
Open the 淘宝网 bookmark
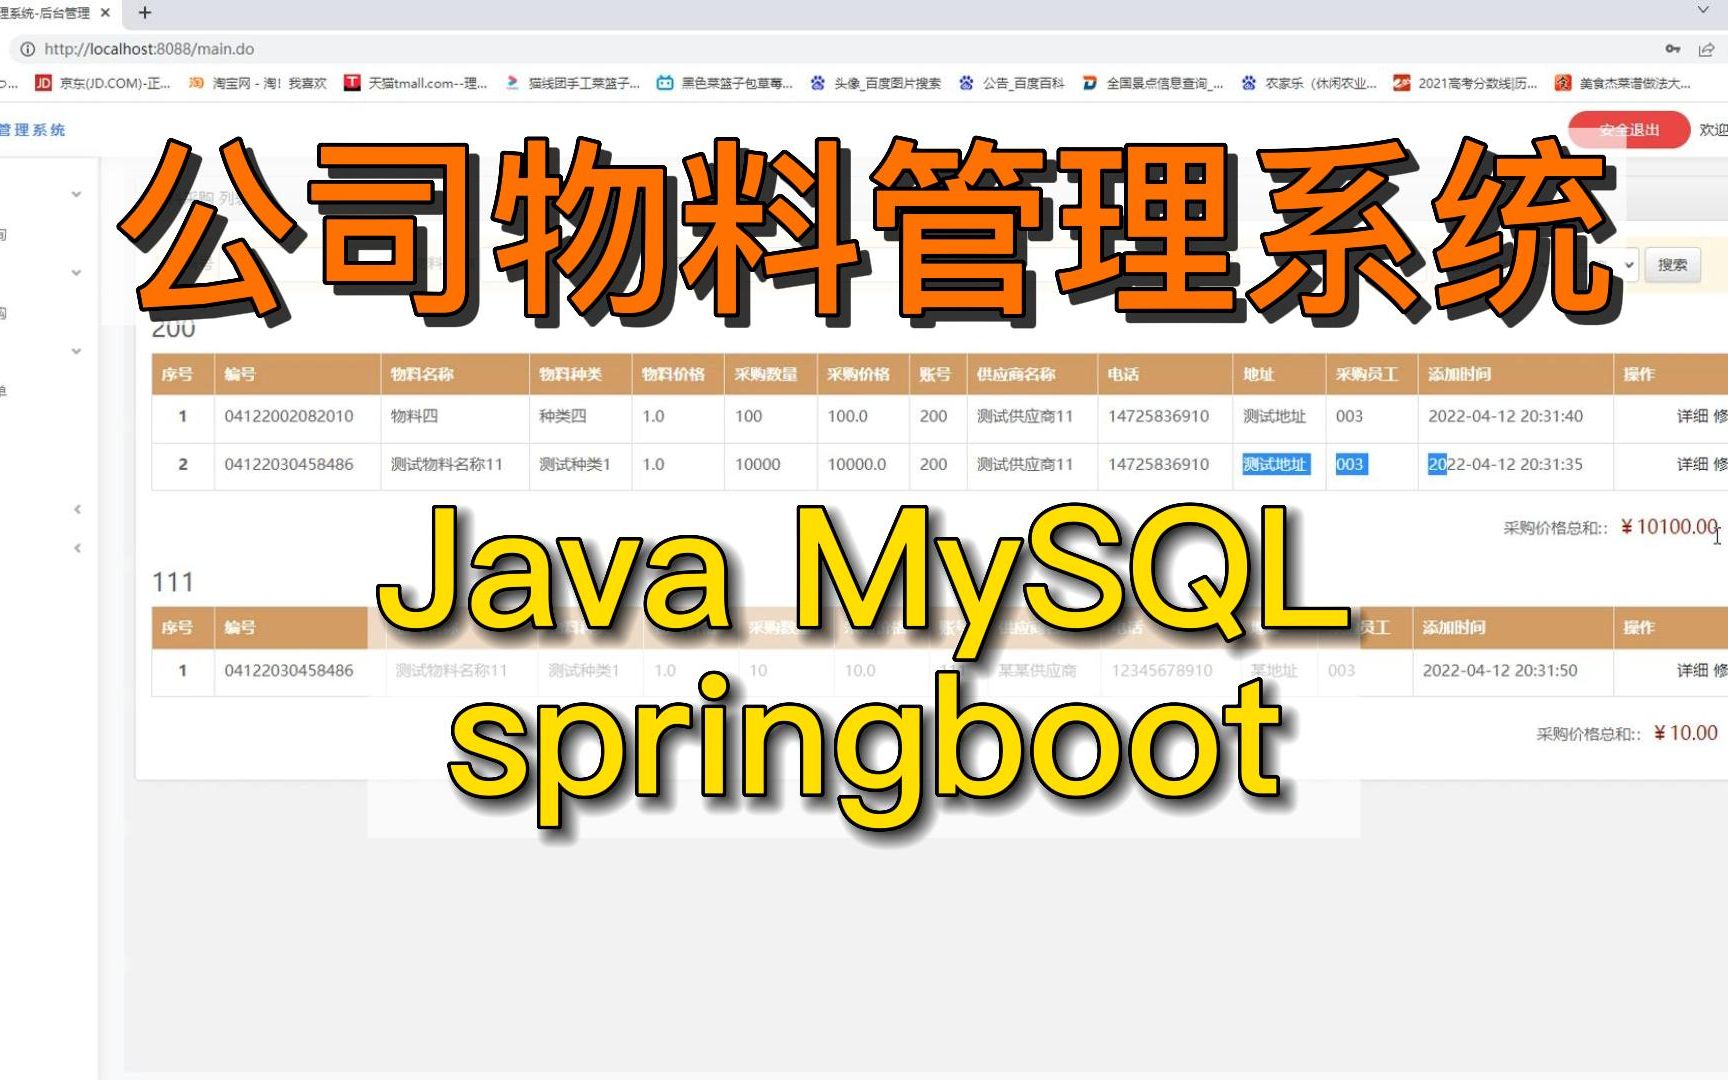point(258,83)
